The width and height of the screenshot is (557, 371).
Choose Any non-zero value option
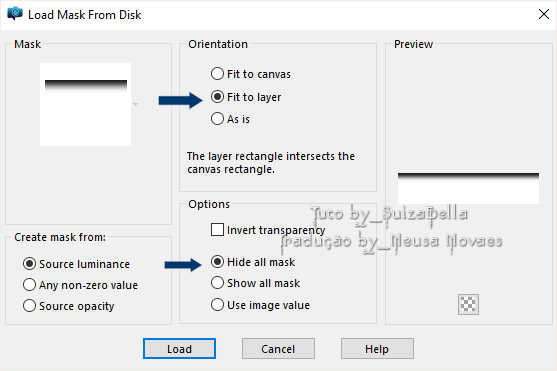[80, 285]
